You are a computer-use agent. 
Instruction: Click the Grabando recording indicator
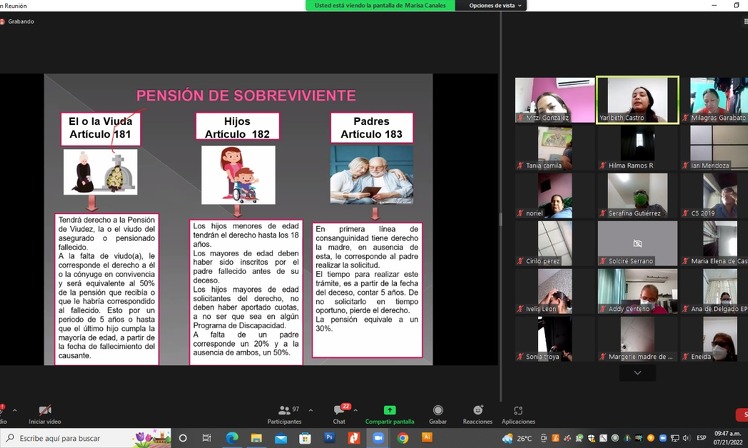coord(17,21)
